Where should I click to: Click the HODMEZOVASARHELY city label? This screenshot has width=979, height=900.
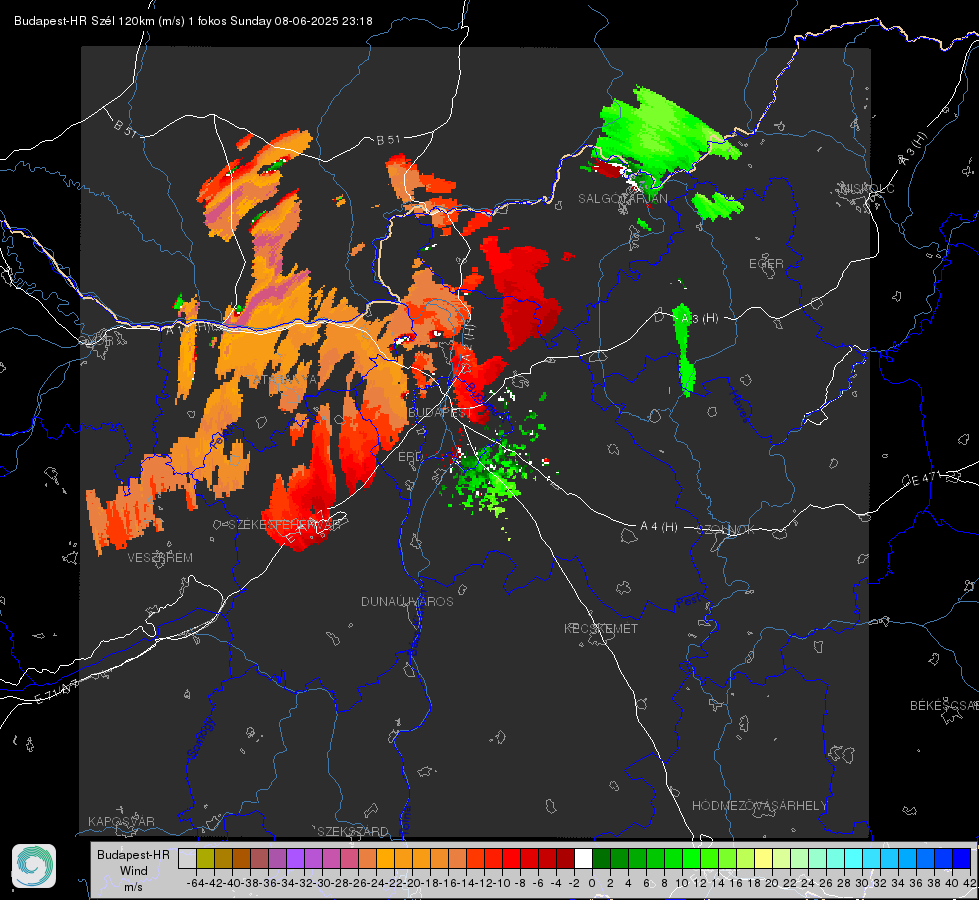[x=759, y=806]
